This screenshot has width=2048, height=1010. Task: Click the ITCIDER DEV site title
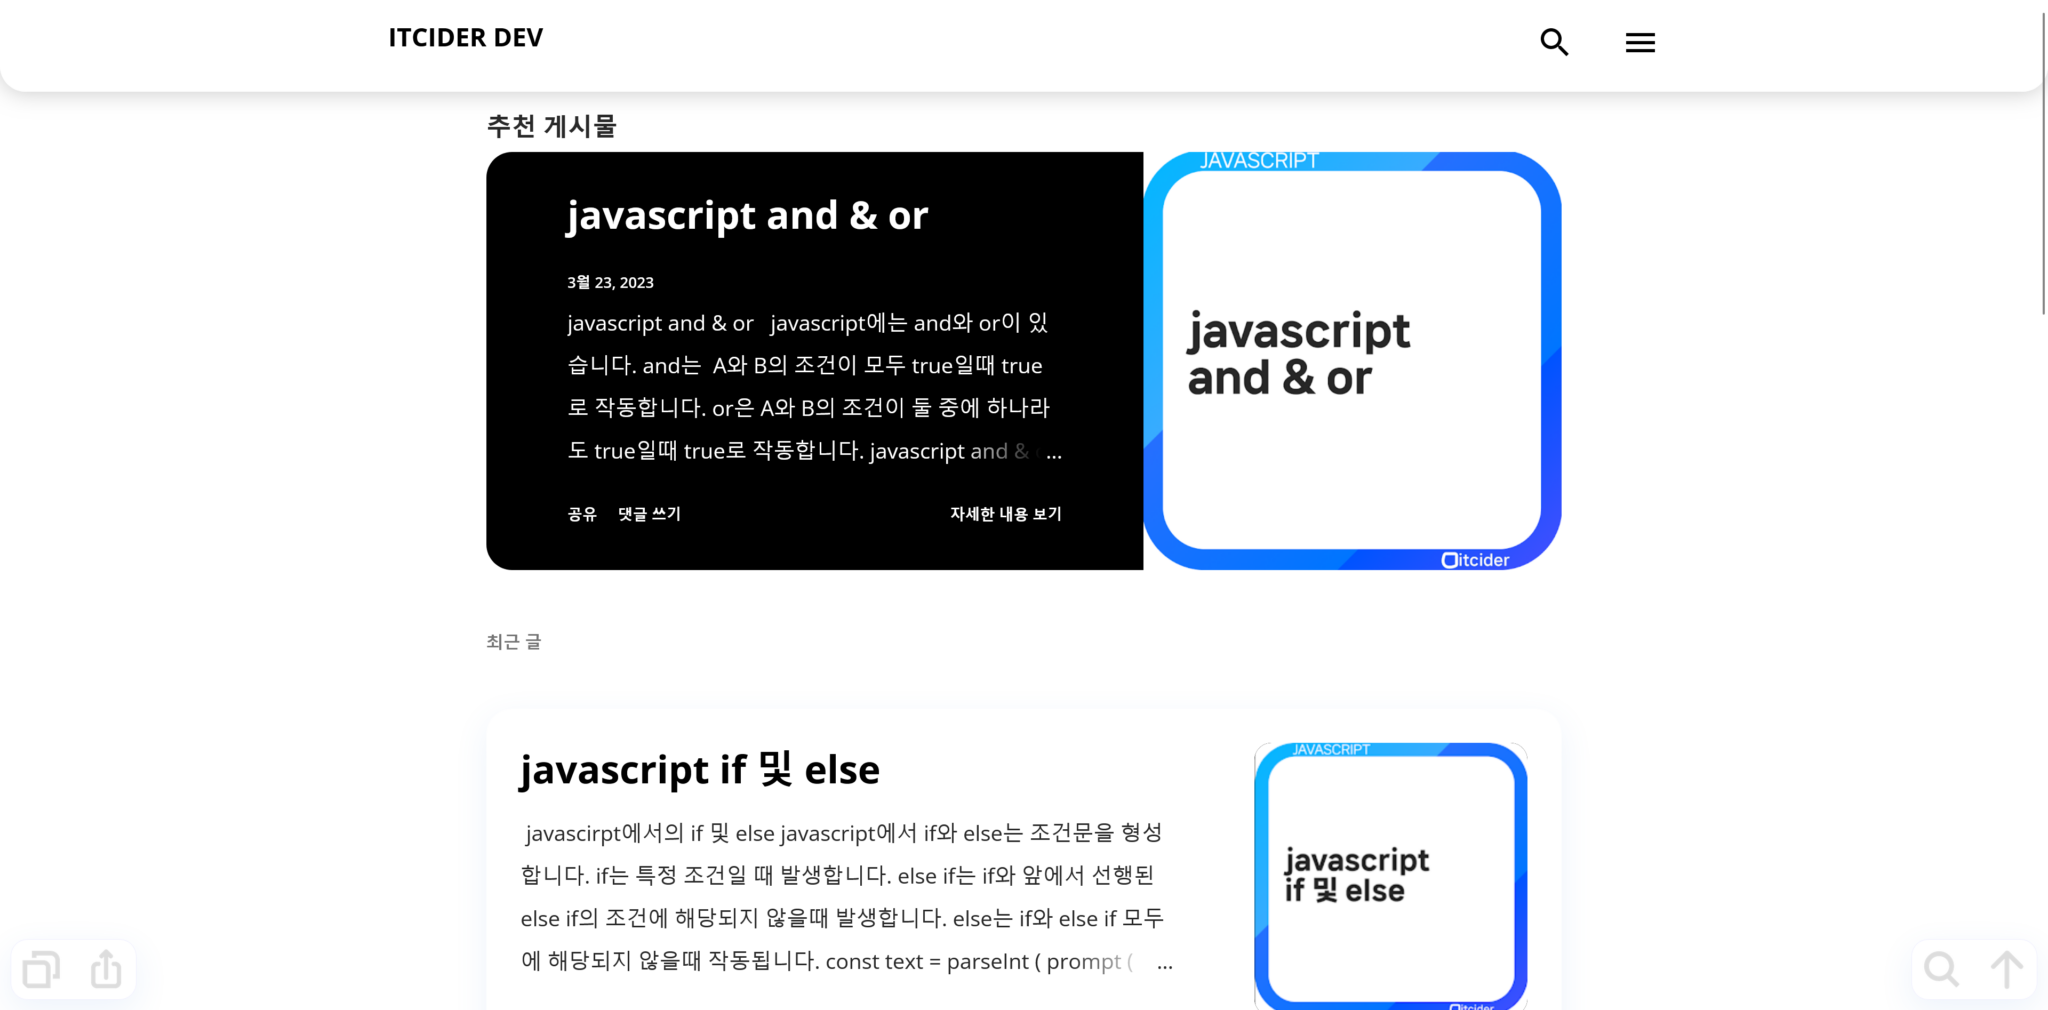(465, 37)
